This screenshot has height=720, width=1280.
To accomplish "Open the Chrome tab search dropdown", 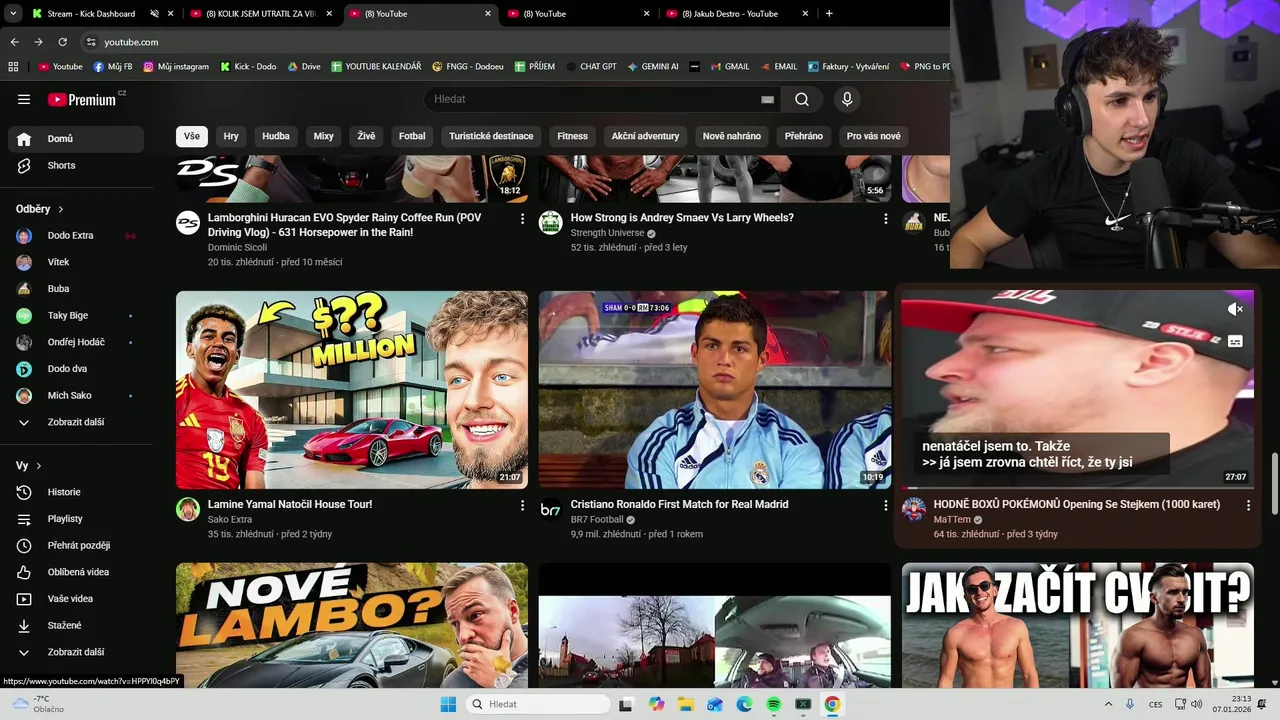I will 13,13.
